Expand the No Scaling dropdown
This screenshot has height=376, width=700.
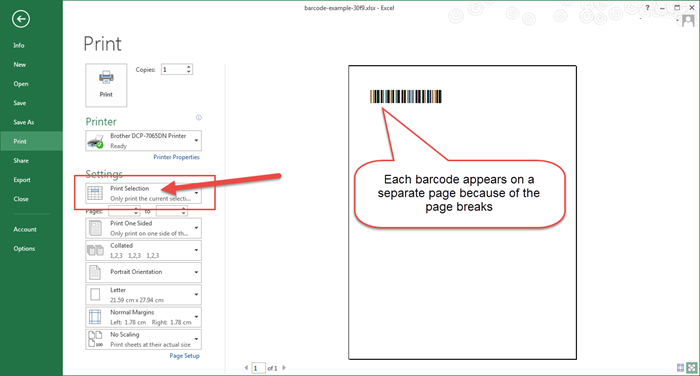[196, 339]
